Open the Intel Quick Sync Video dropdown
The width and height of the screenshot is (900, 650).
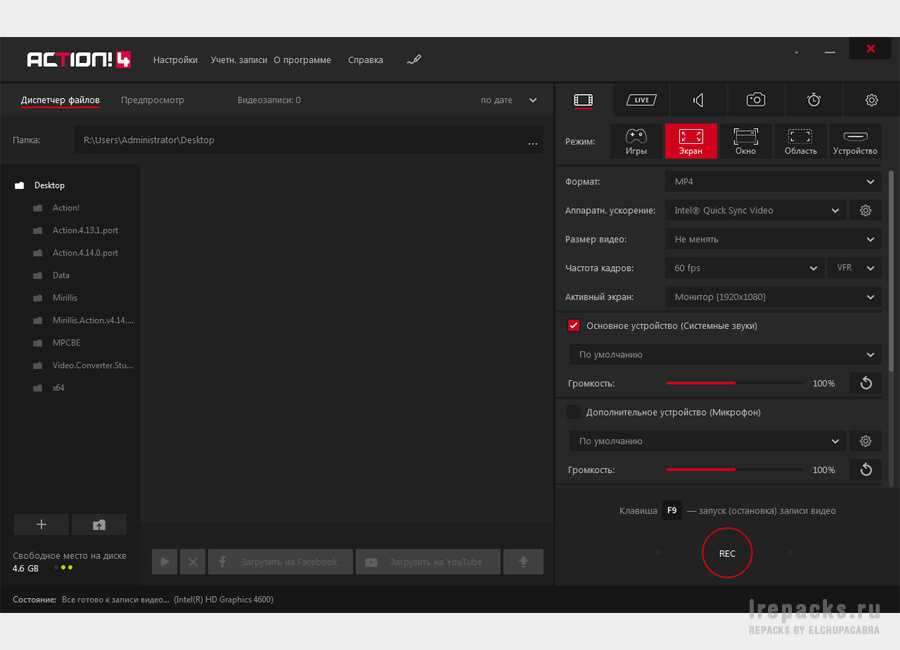[x=755, y=211]
